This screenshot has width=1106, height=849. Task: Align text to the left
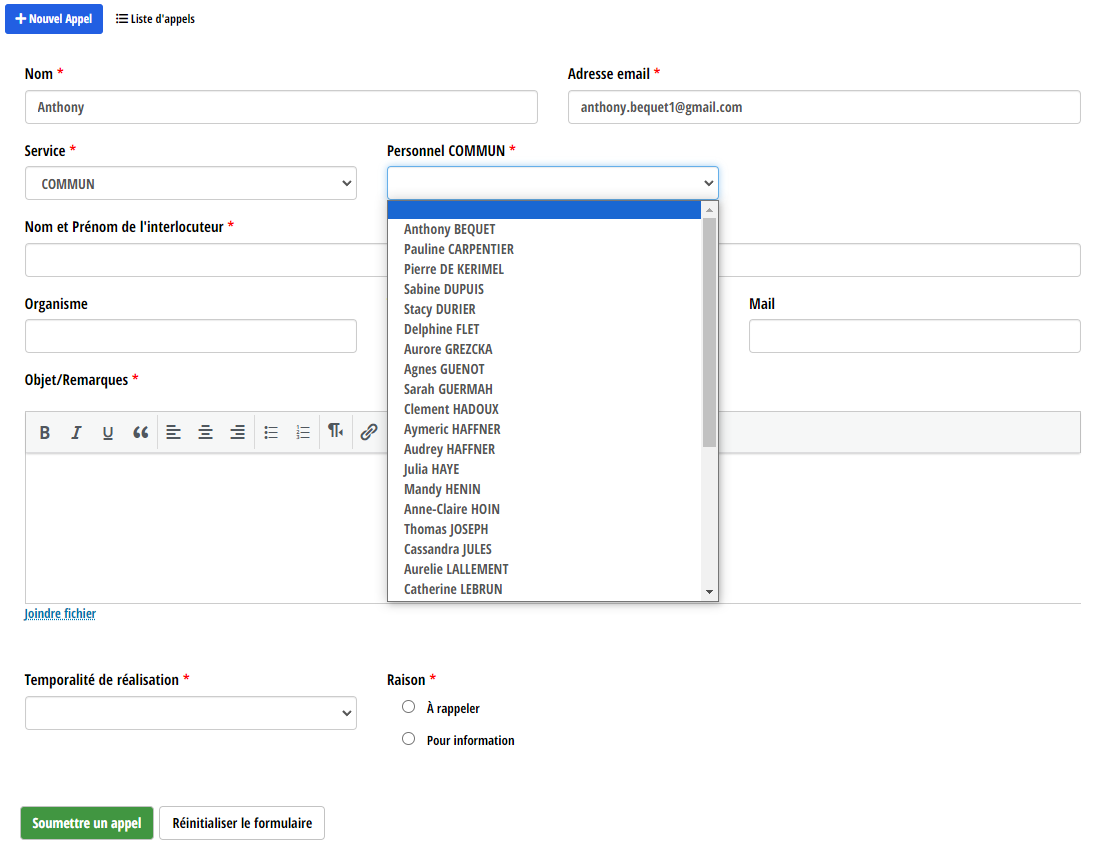[x=173, y=433]
